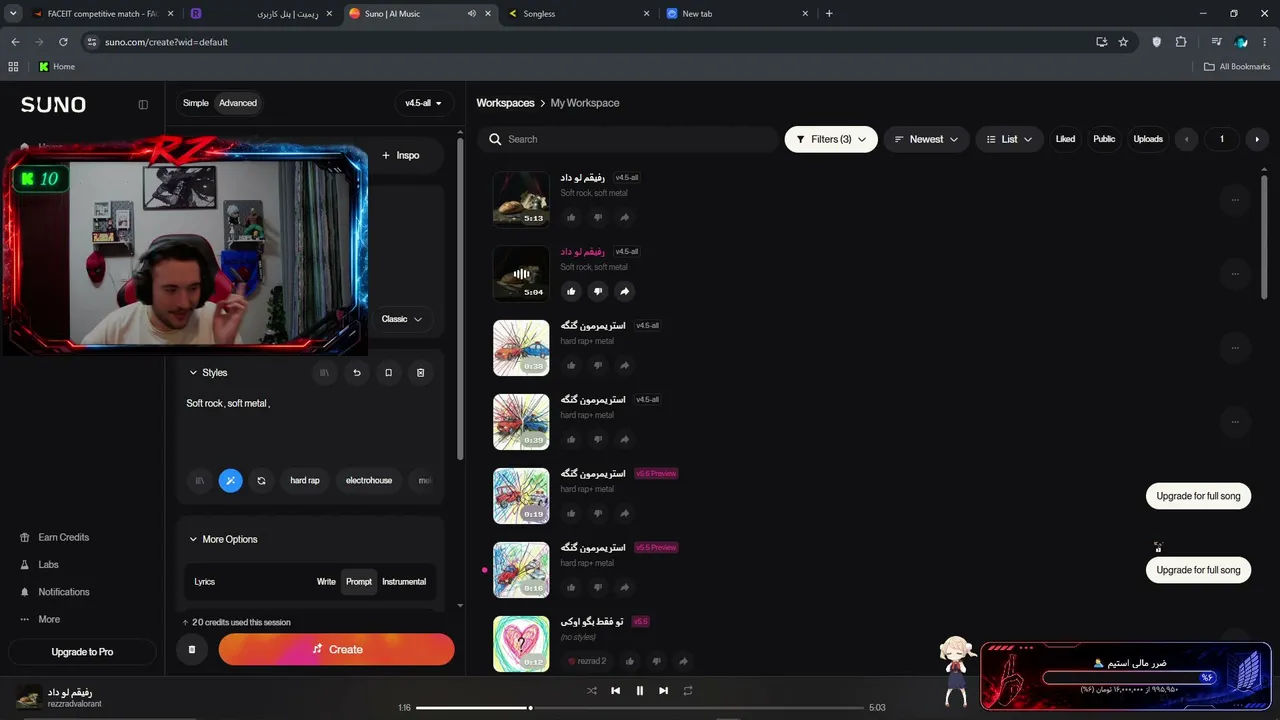Add the electrohouse style tag
The height and width of the screenshot is (720, 1280).
coord(369,481)
